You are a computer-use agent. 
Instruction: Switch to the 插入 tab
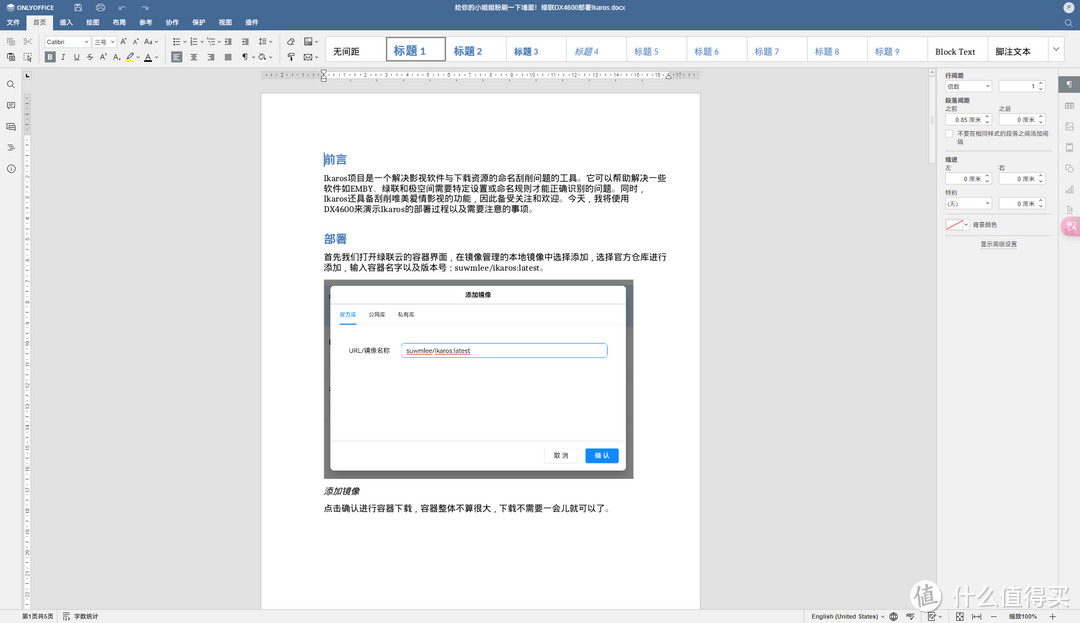pos(66,22)
